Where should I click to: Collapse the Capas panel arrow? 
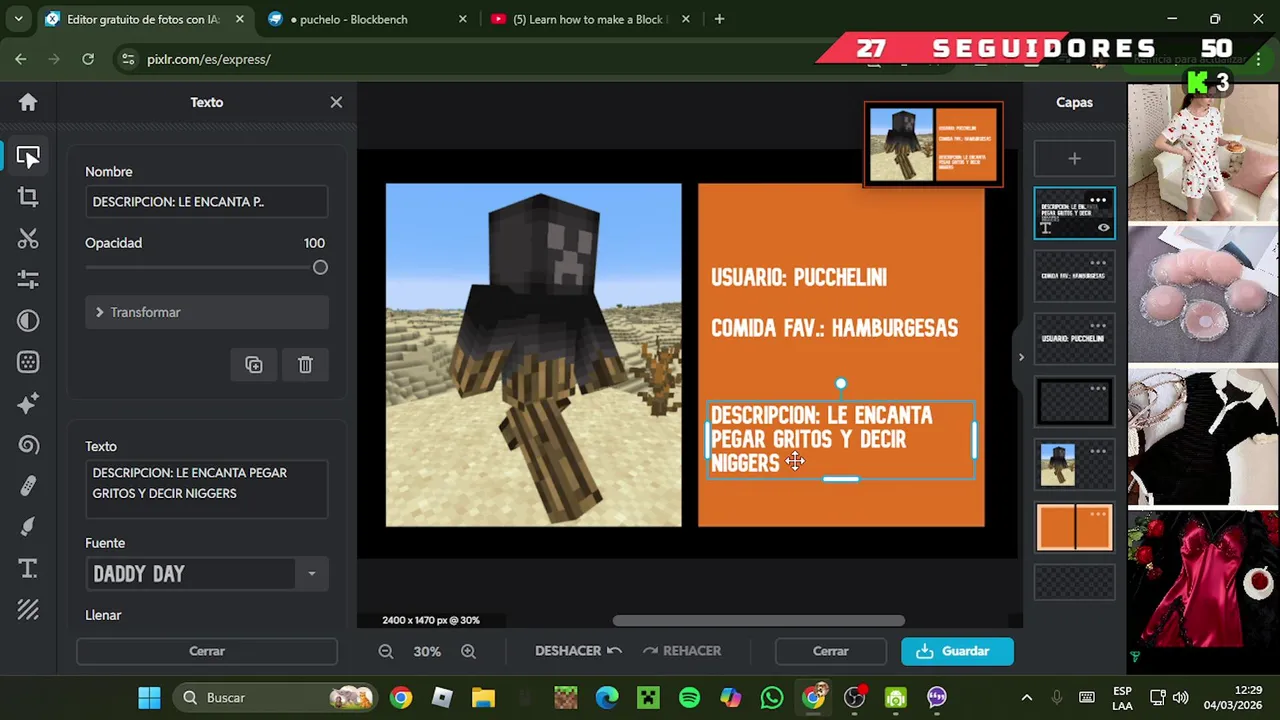(x=1021, y=357)
